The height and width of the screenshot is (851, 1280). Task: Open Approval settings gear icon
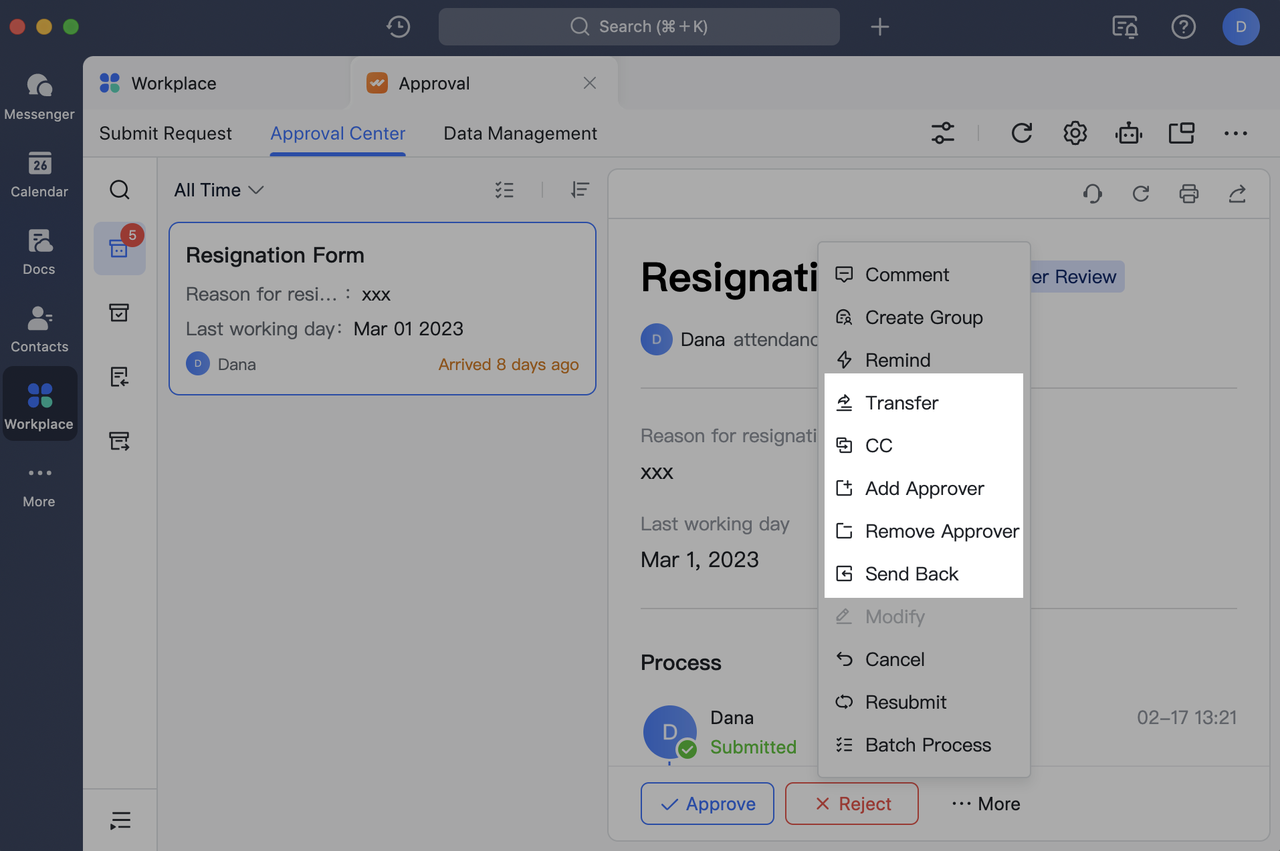click(1075, 133)
